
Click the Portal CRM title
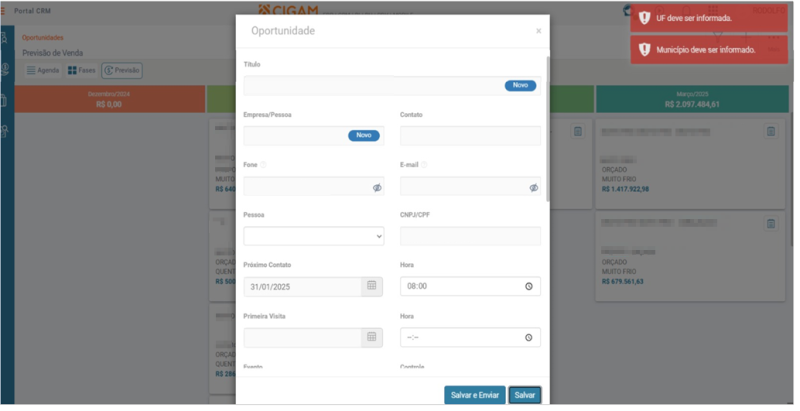click(x=32, y=11)
